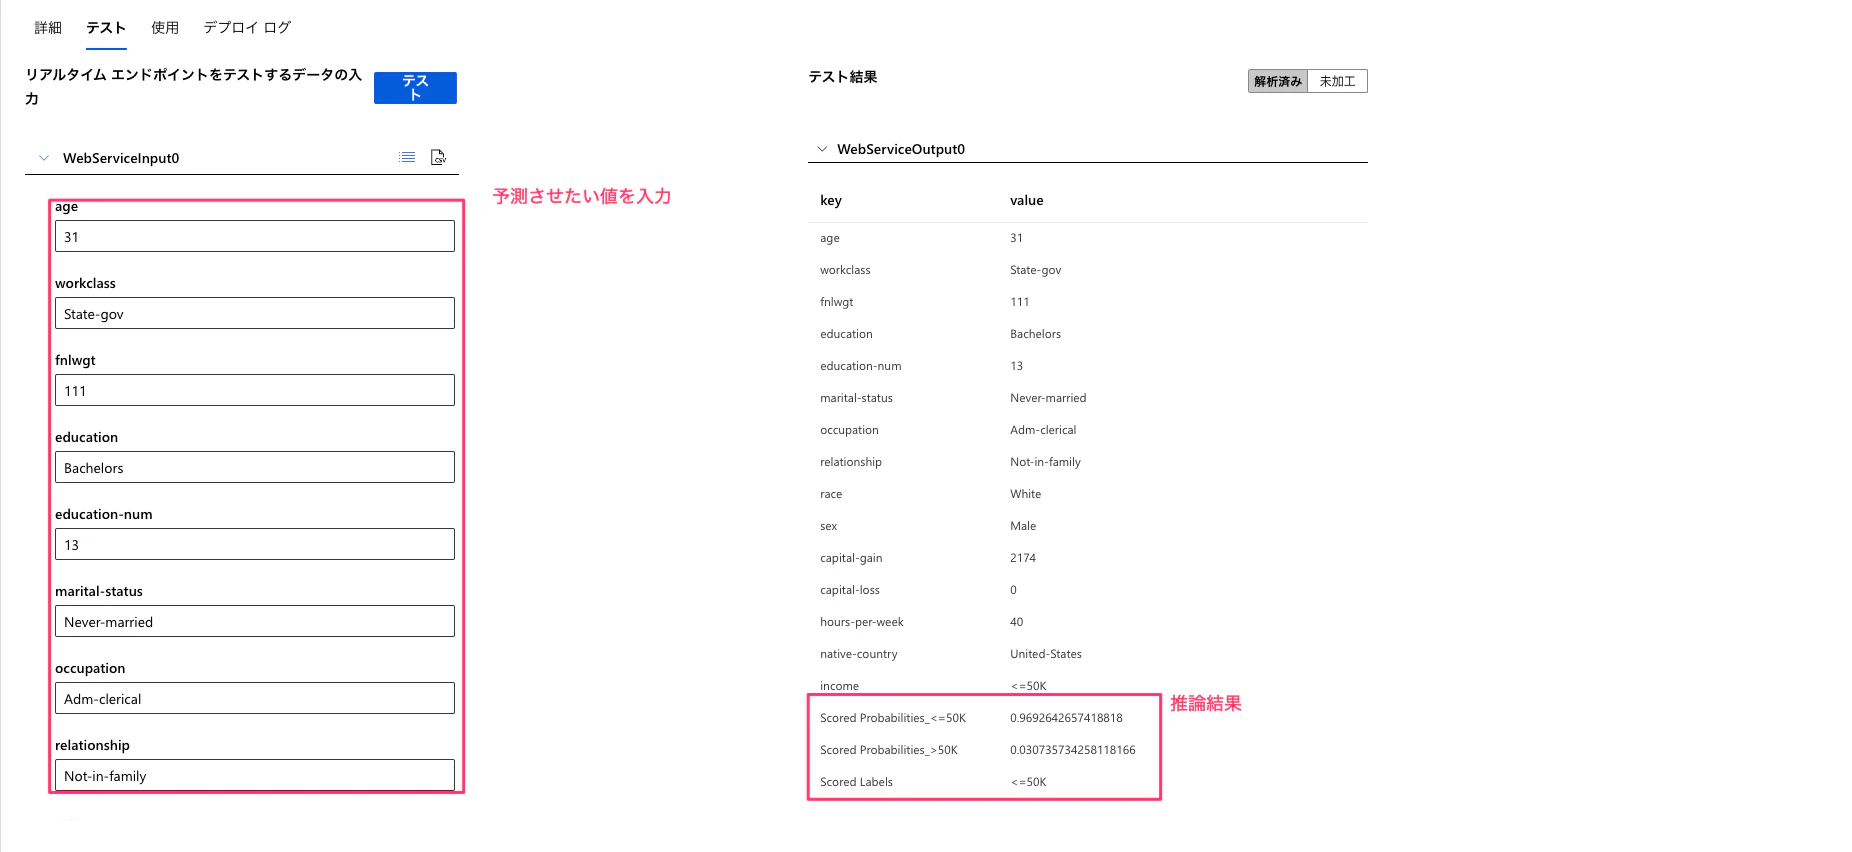Switch to 未加工 result view
1852x852 pixels.
(x=1337, y=81)
